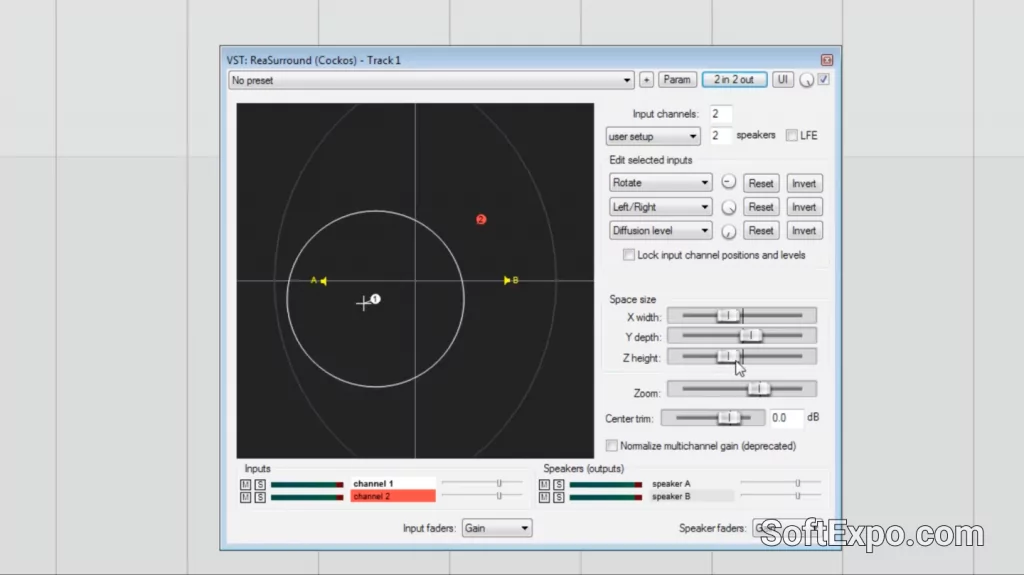The width and height of the screenshot is (1024, 575).
Task: Open the No preset dropdown
Action: point(431,80)
